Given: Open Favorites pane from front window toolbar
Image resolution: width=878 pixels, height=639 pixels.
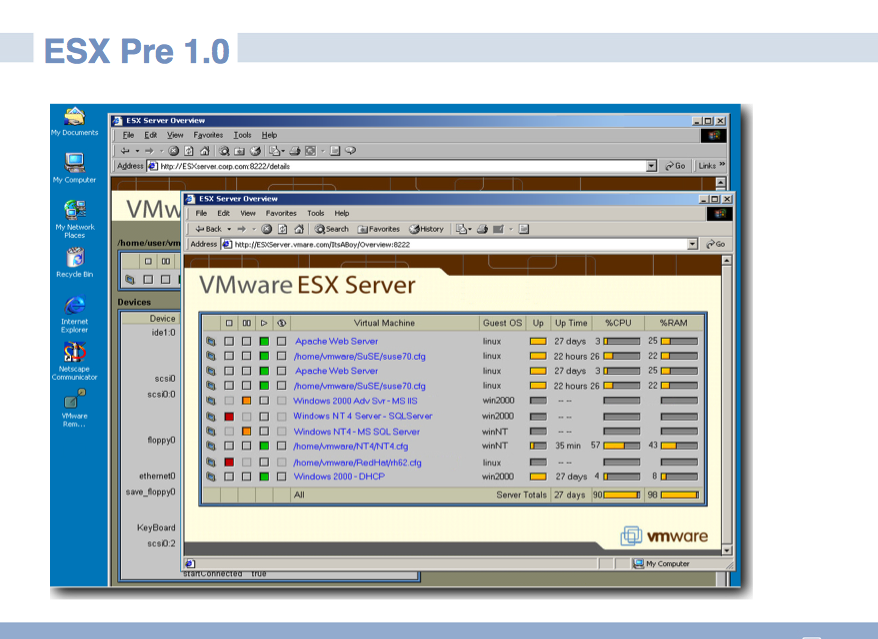Looking at the screenshot, I should coord(379,229).
